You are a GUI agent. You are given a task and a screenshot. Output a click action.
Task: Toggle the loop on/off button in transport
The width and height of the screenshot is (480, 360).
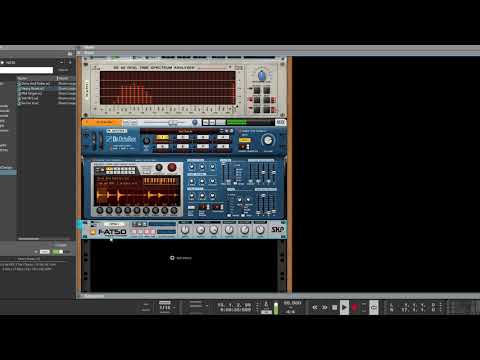pos(374,307)
